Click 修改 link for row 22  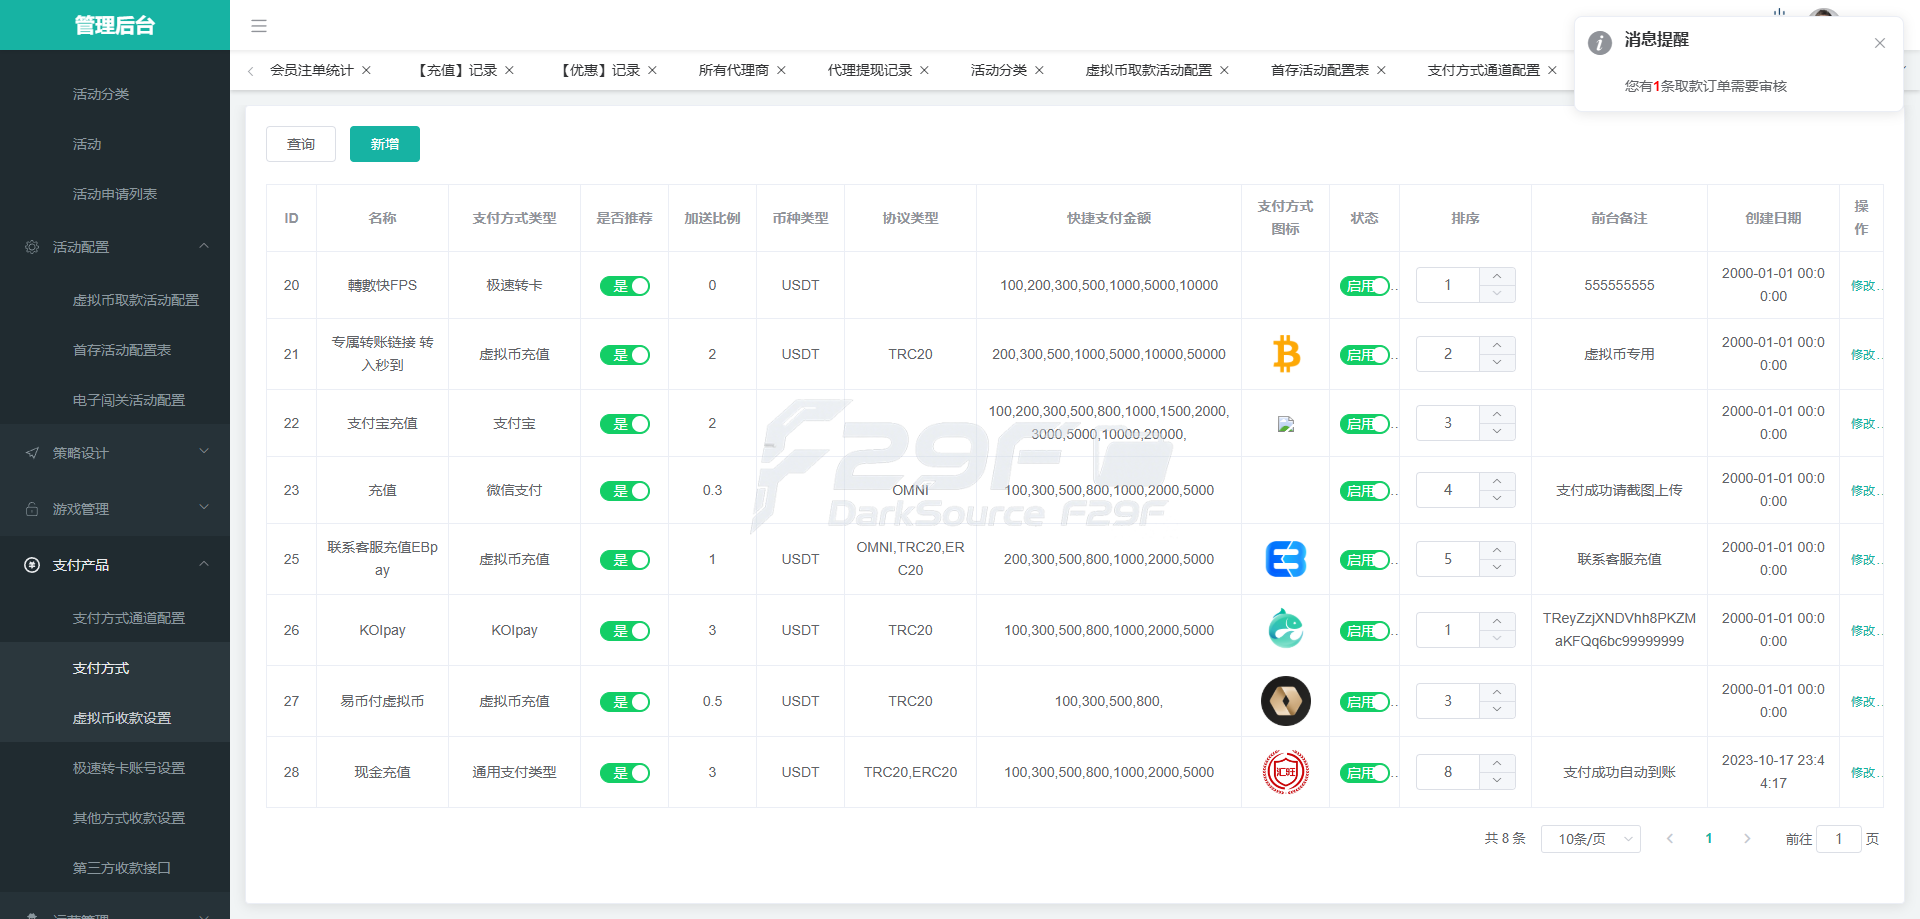[1865, 424]
